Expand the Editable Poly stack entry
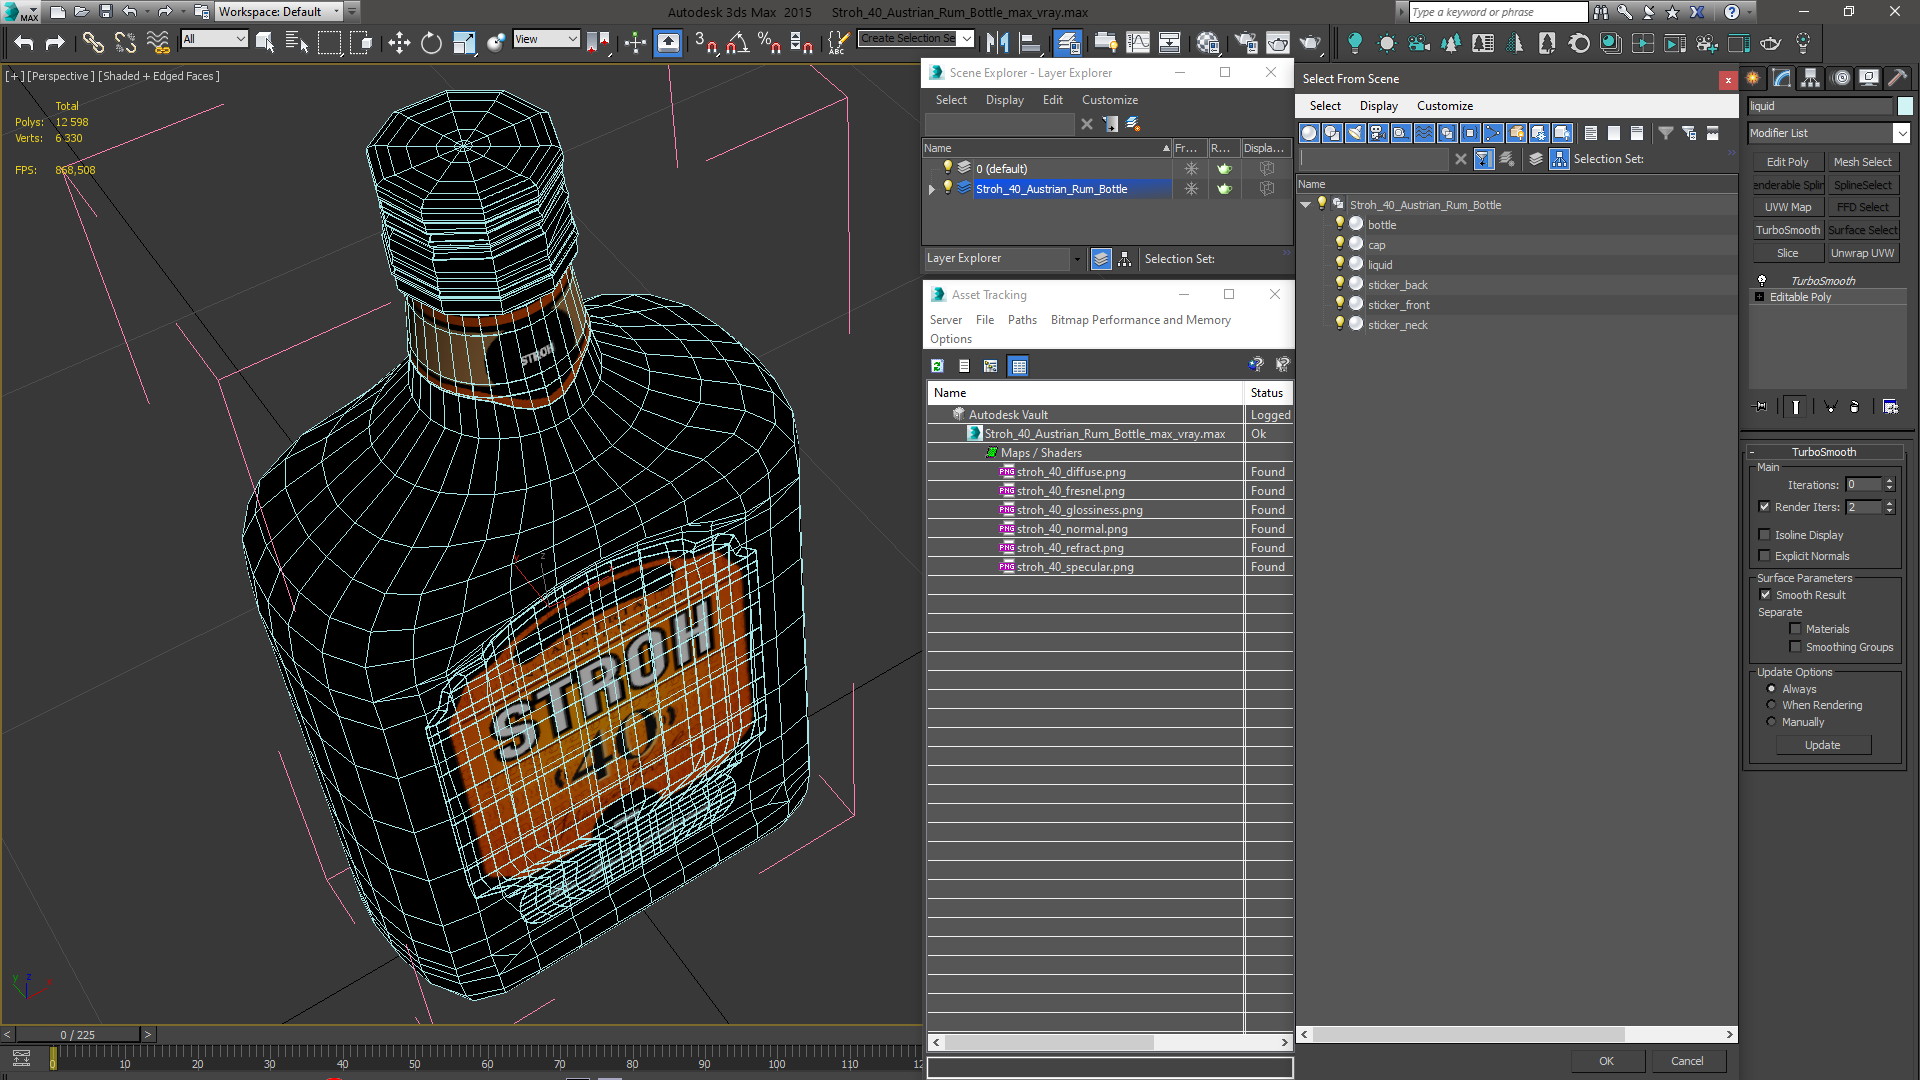Viewport: 1920px width, 1080px height. pyautogui.click(x=1759, y=297)
